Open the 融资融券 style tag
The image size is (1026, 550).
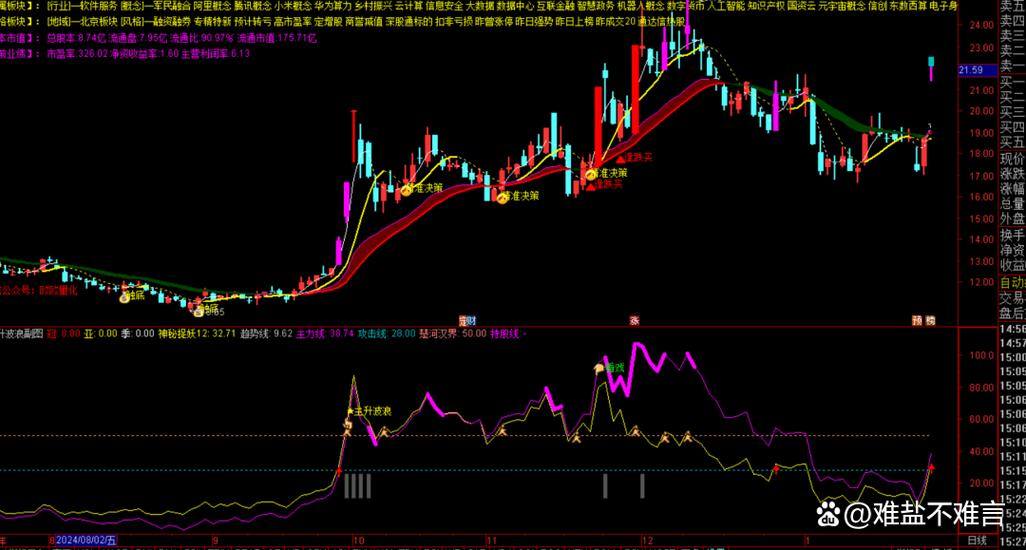[x=171, y=22]
